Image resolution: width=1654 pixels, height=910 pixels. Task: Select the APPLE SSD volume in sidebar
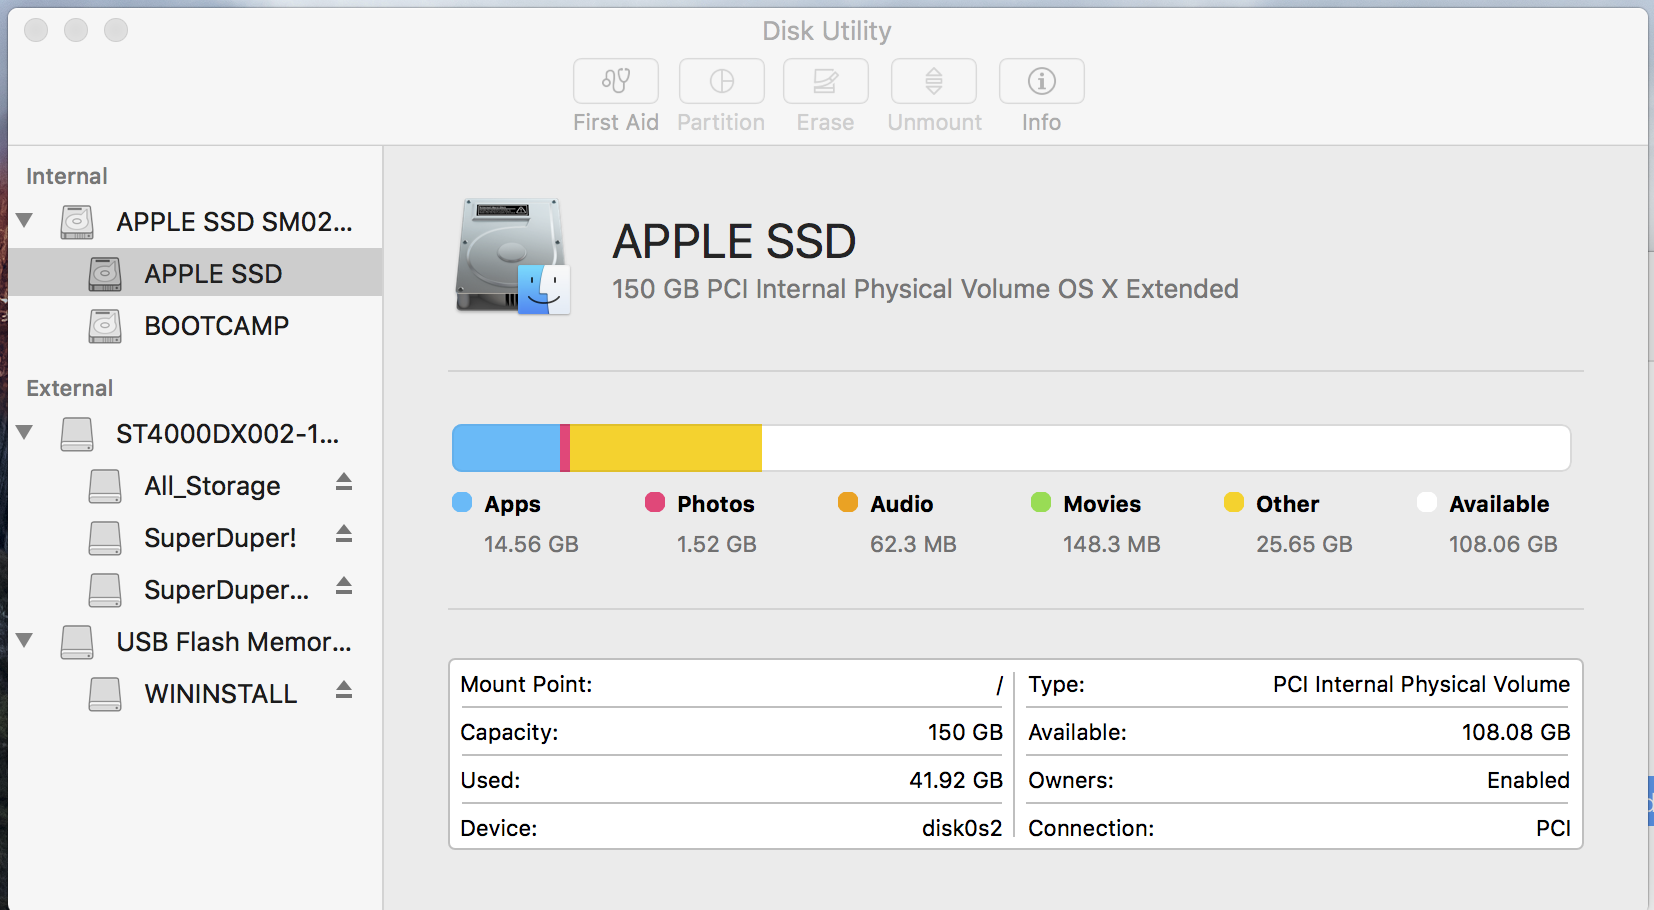tap(213, 274)
